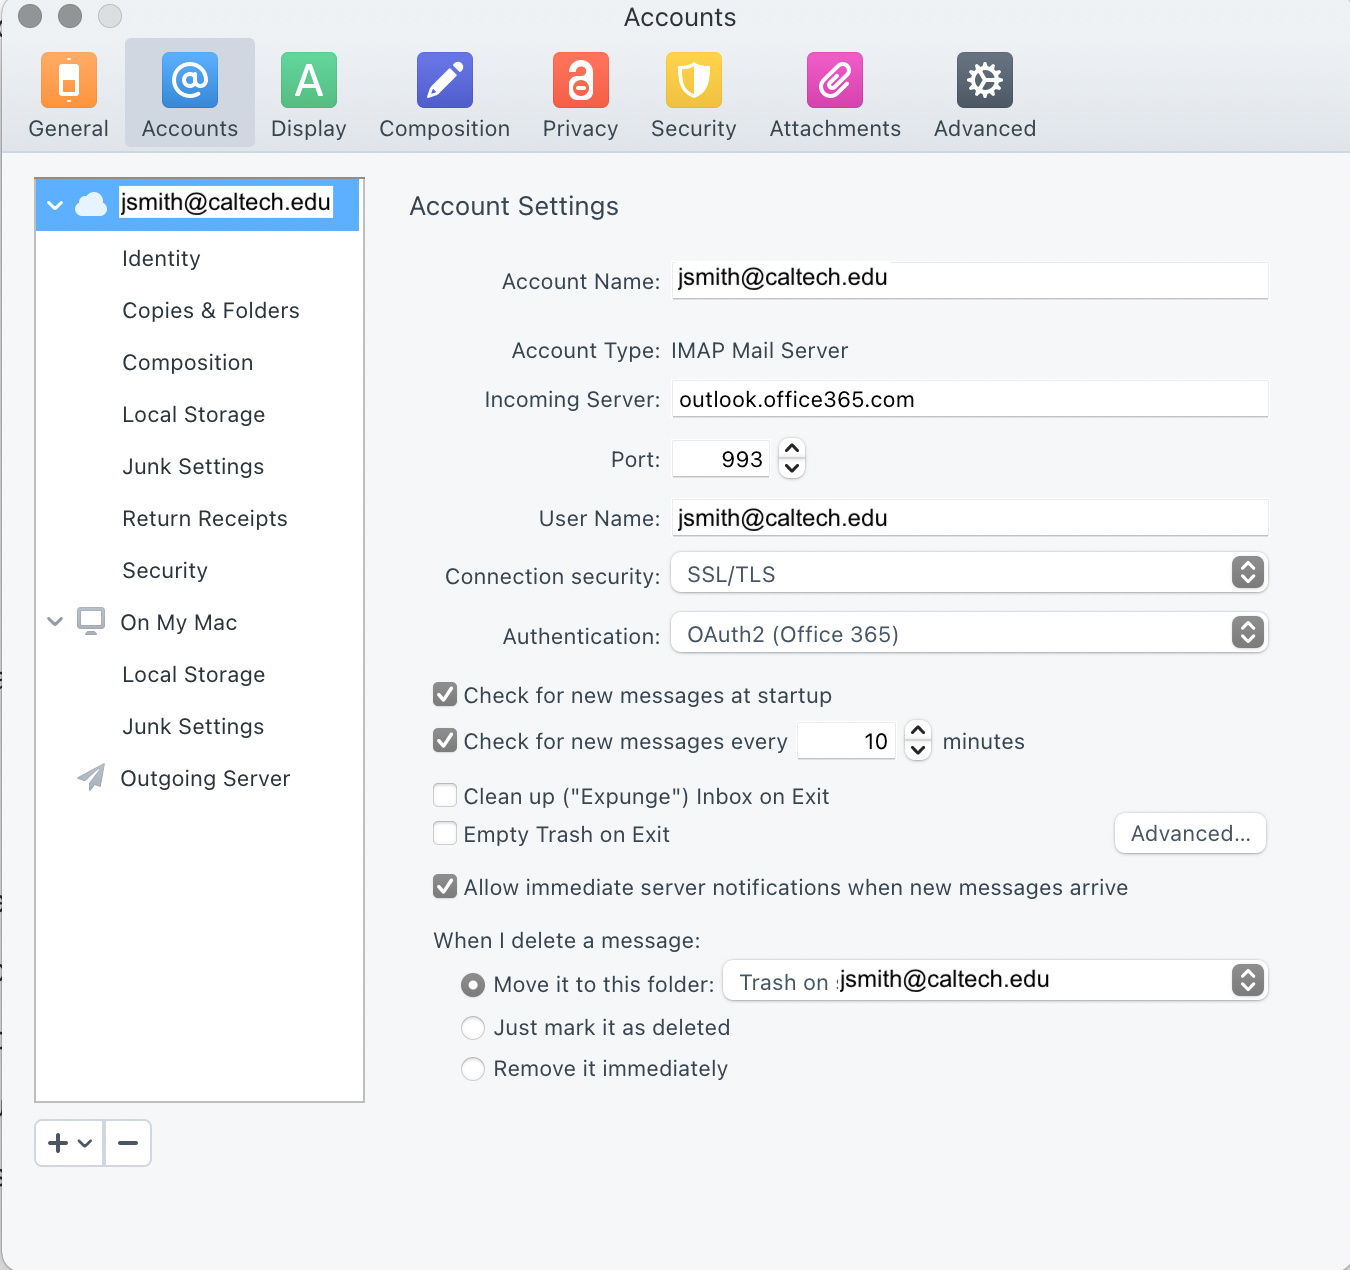Click the Incoming Server text field
Image resolution: width=1350 pixels, height=1270 pixels.
pos(968,399)
